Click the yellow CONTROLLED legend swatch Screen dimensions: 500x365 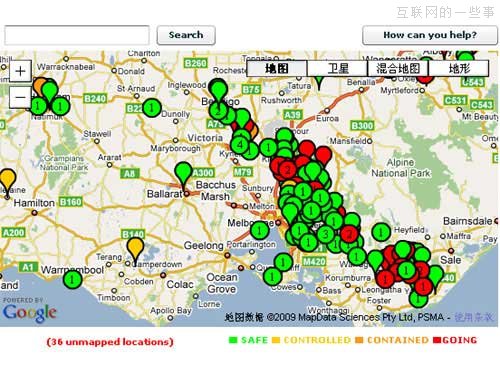[x=276, y=340]
